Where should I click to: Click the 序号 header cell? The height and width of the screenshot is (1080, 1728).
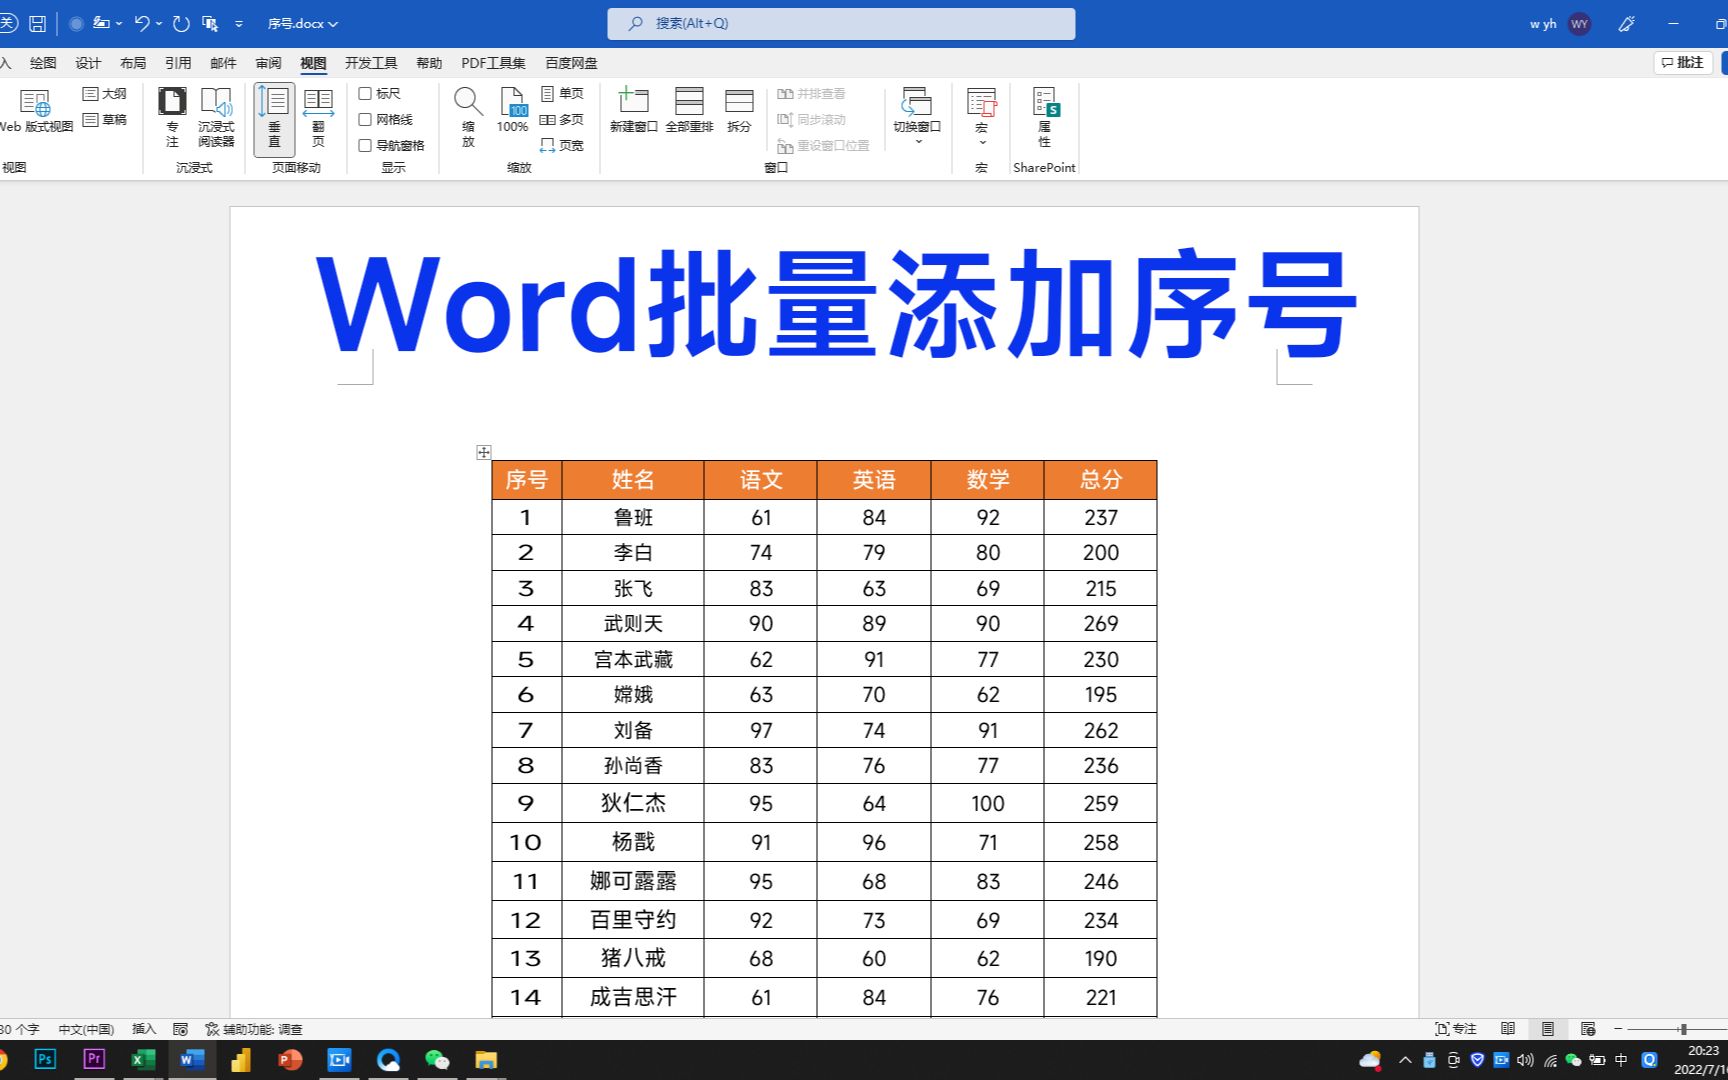click(527, 480)
